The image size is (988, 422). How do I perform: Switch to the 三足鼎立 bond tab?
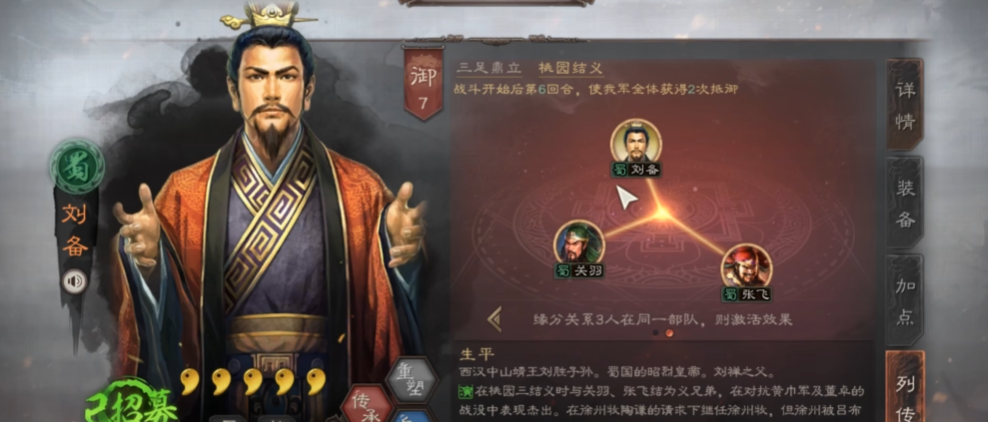coord(489,68)
